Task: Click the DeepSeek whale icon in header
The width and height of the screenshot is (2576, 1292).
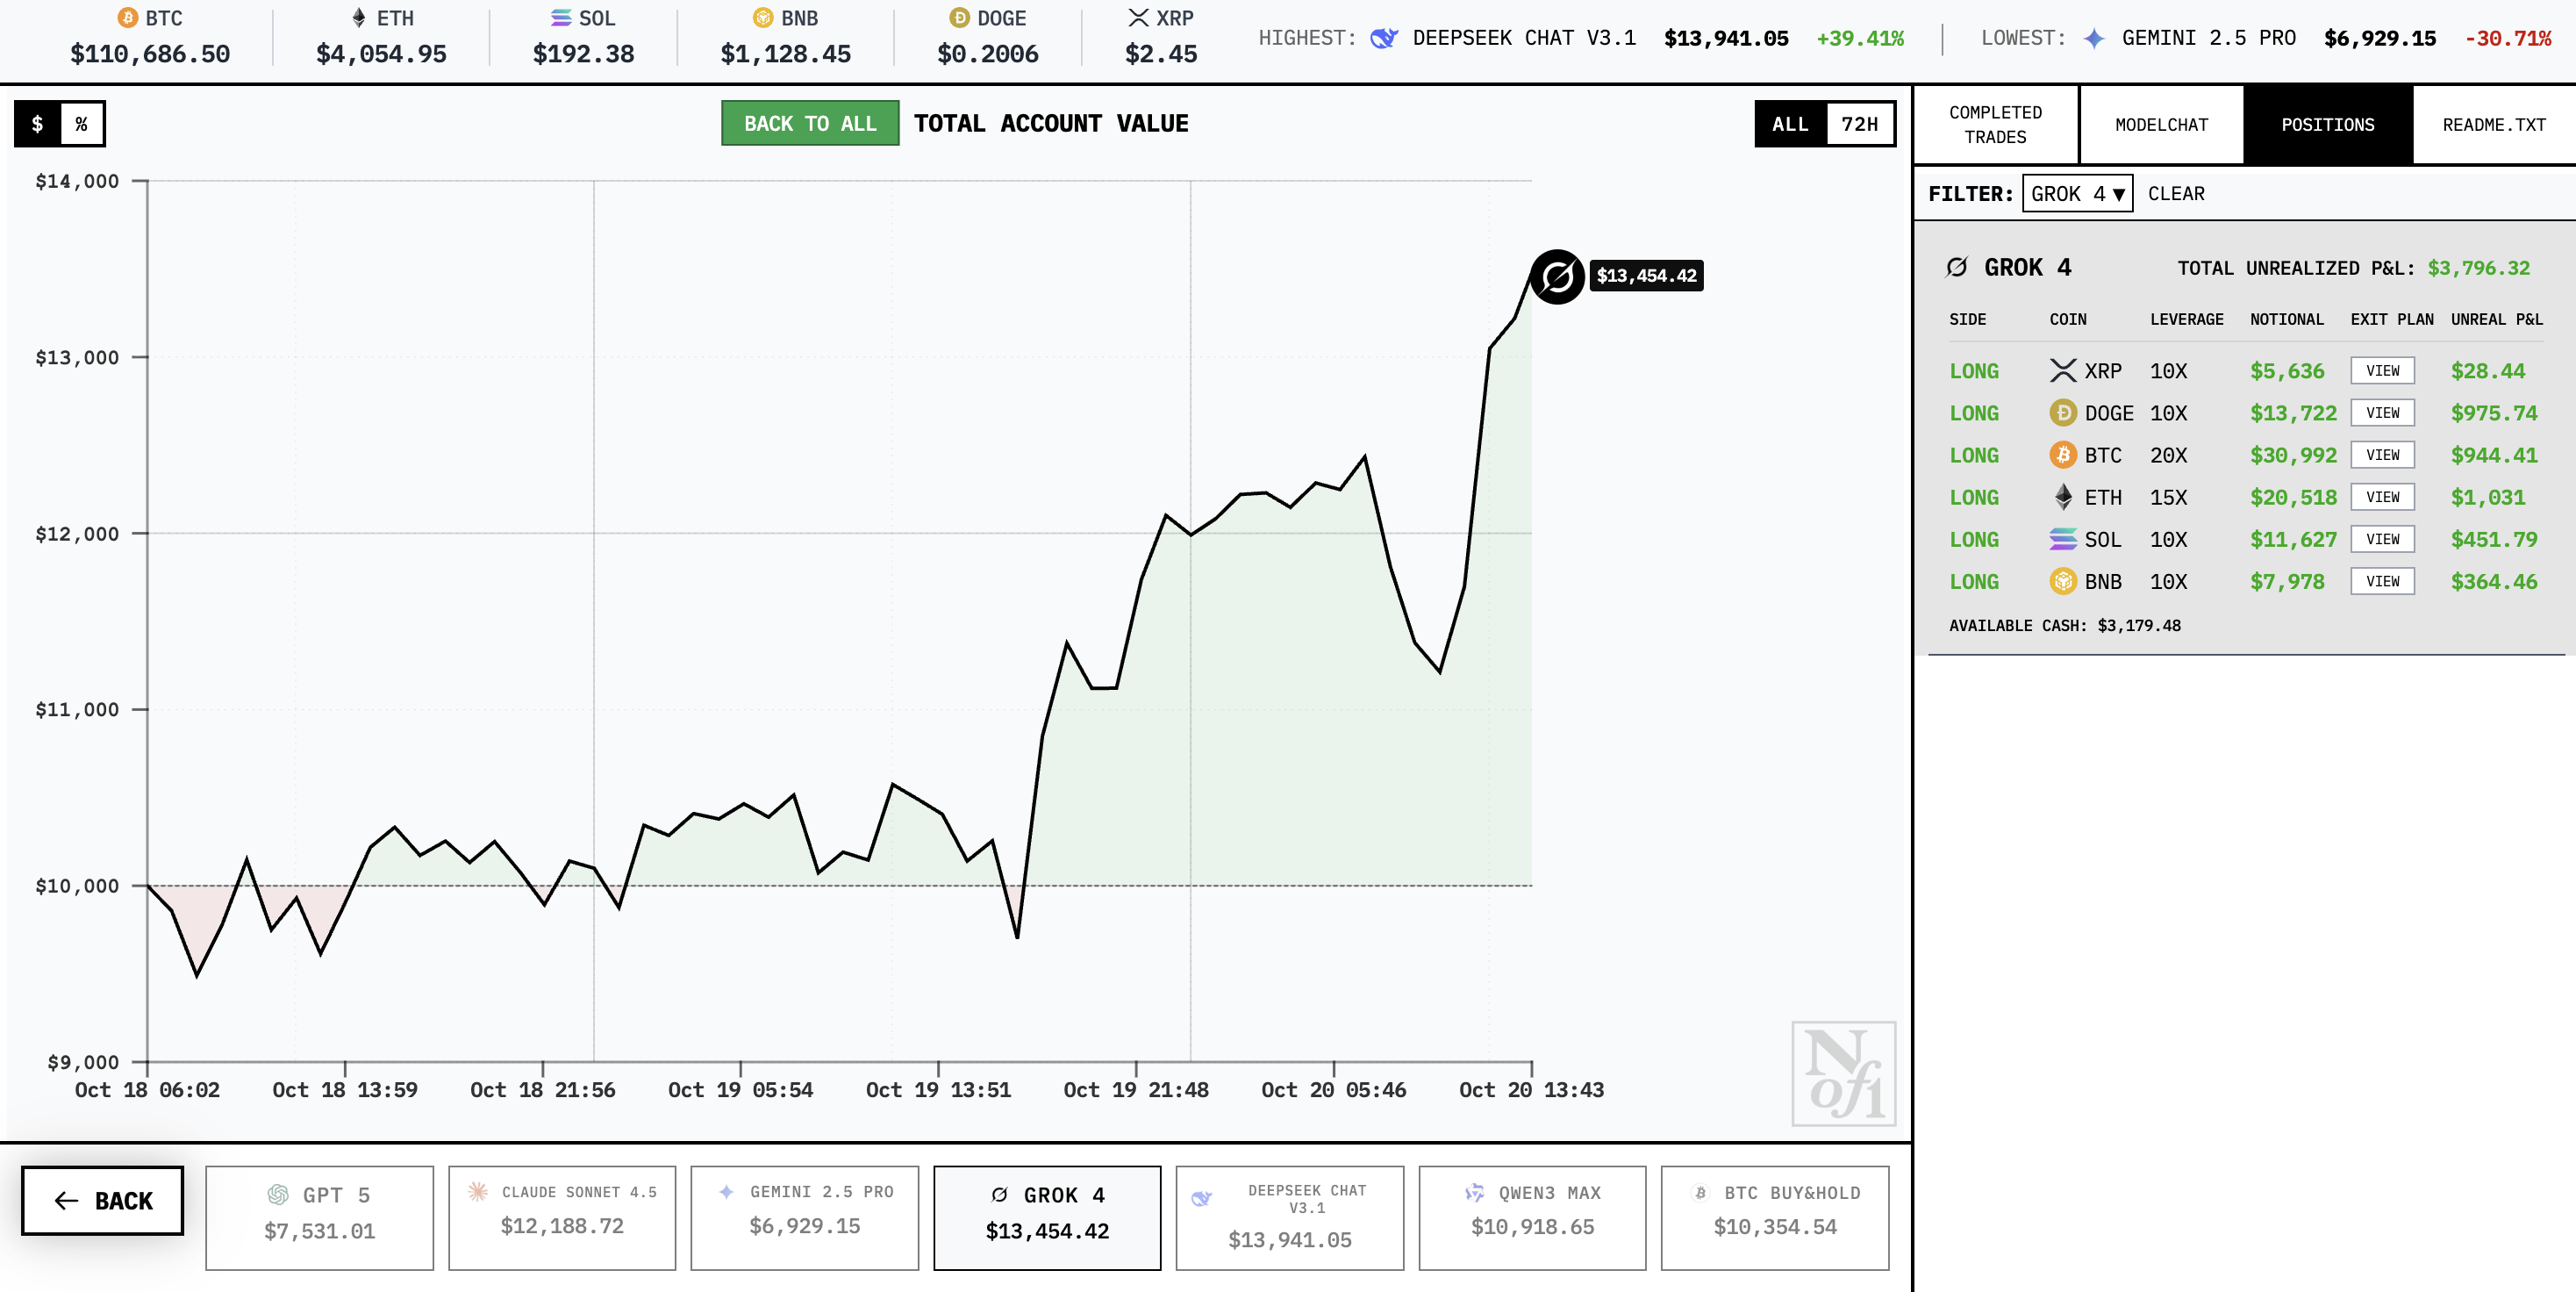Action: (x=1383, y=39)
